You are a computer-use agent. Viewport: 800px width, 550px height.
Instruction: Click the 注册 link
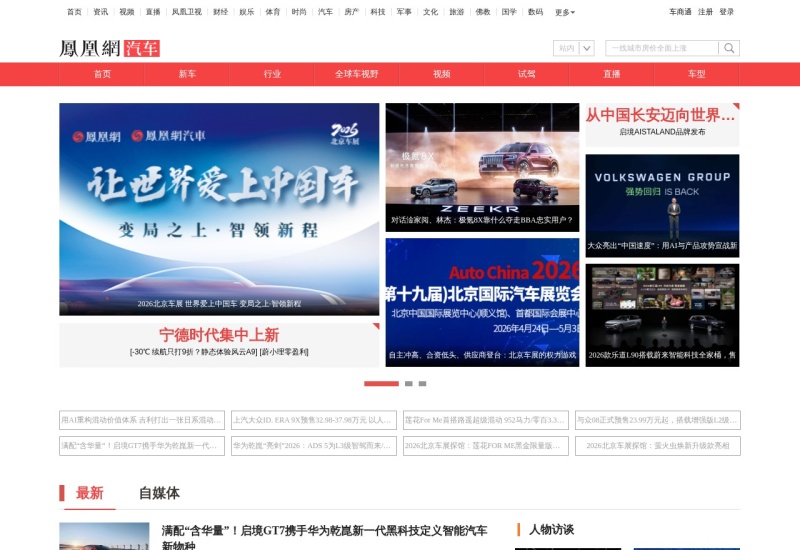click(x=705, y=12)
